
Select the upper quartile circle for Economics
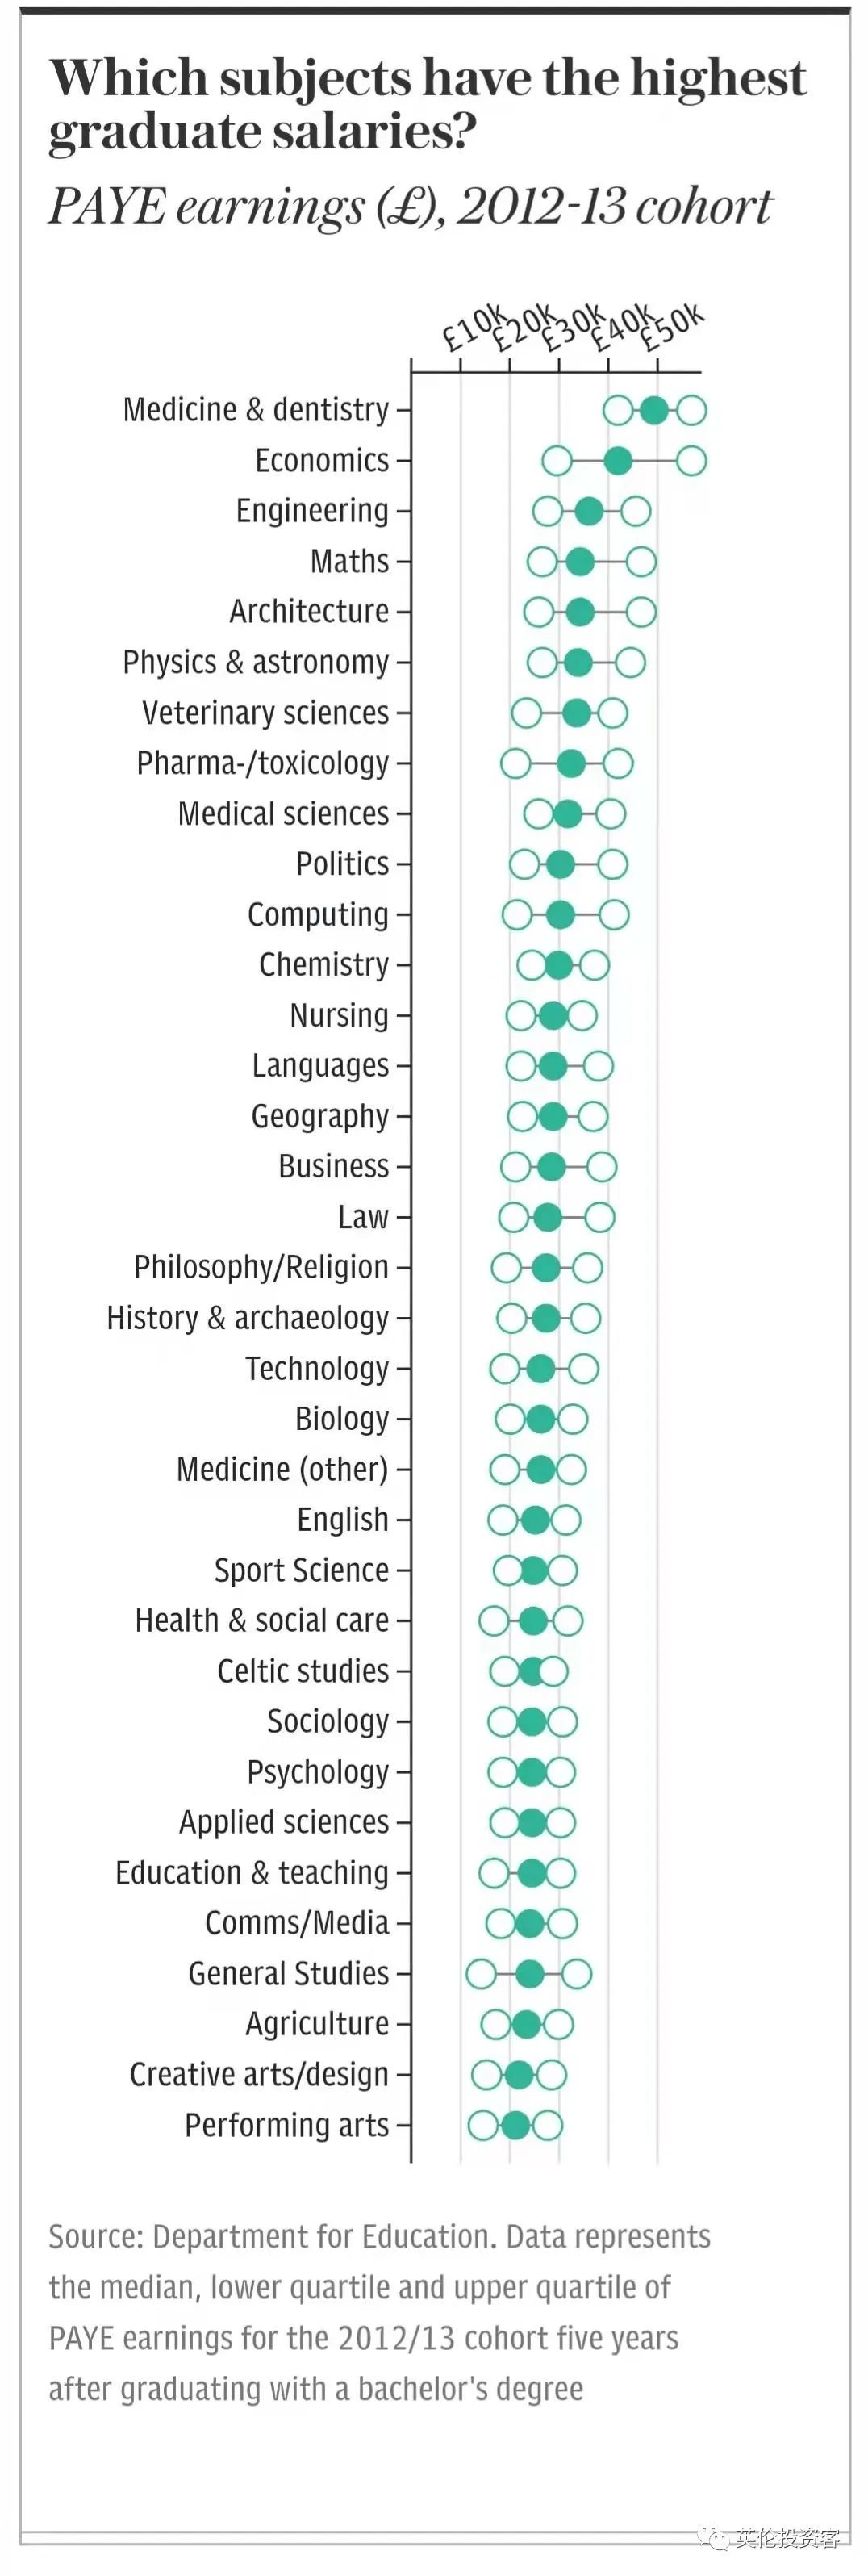click(x=691, y=461)
